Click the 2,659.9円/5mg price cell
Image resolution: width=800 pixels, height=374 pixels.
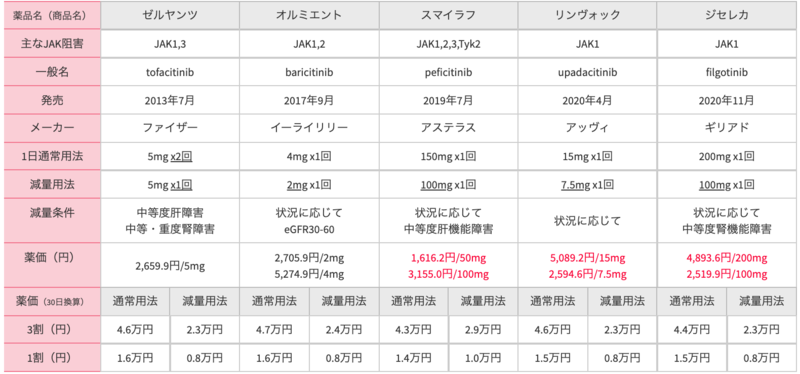click(170, 266)
